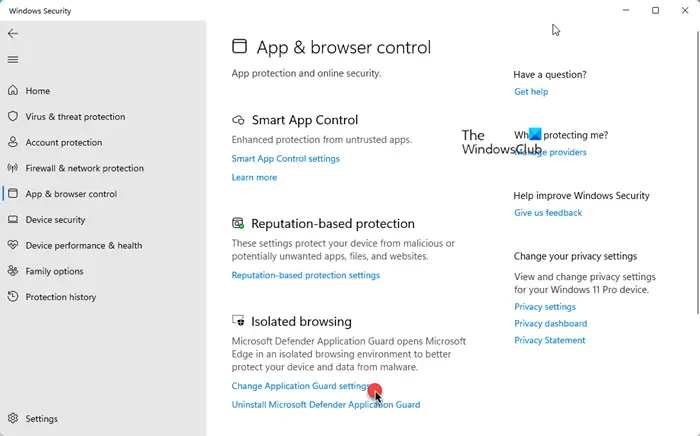Screen dimensions: 700x436
Task: Open Settings at sidebar bottom
Action: [x=42, y=419]
